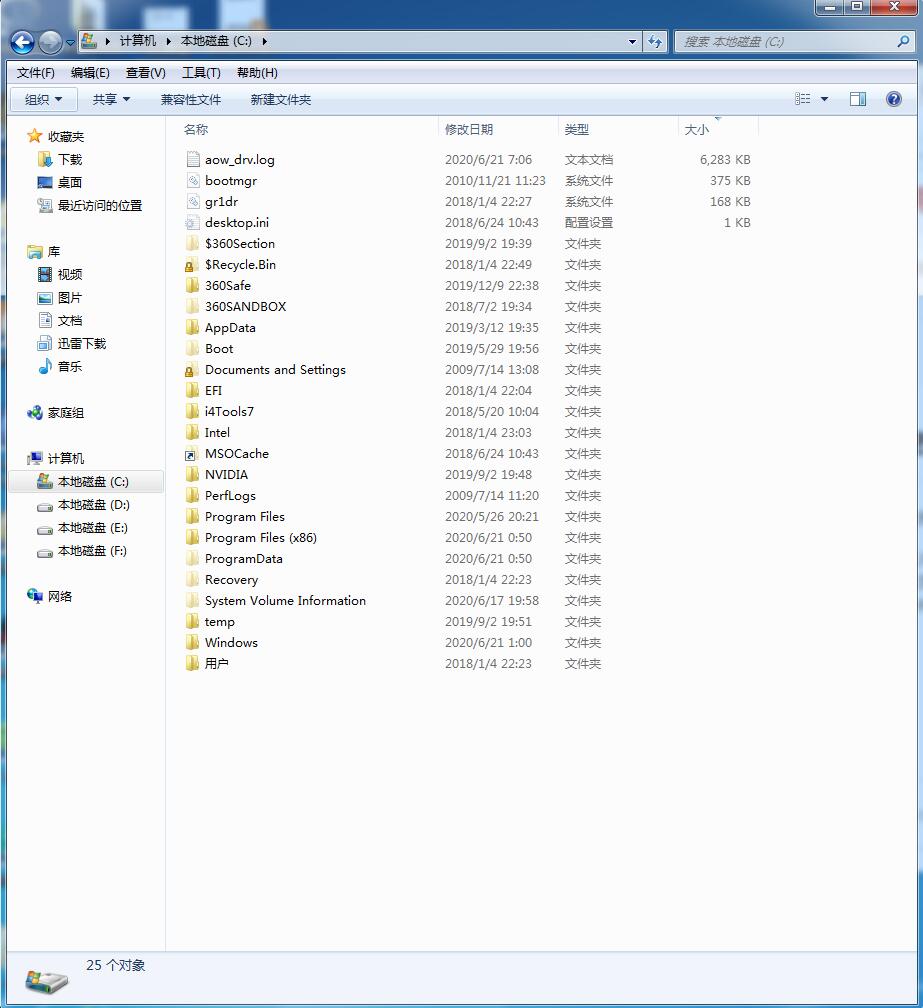Open the recent pages dropdown arrow
This screenshot has width=923, height=1008.
pos(70,43)
